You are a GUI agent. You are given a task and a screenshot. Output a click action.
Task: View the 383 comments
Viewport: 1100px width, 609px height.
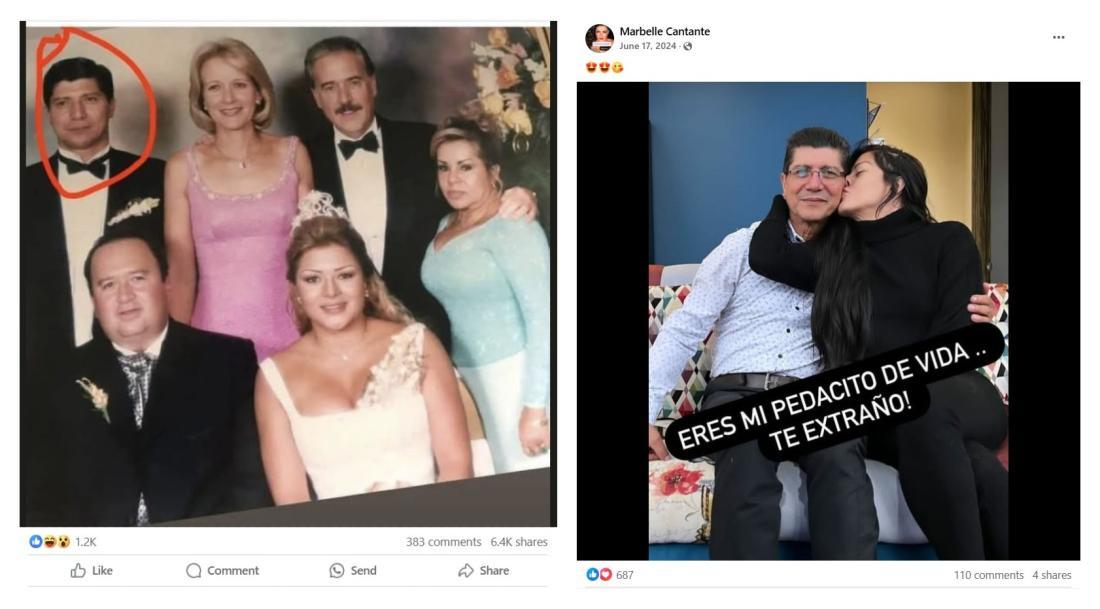click(x=443, y=542)
